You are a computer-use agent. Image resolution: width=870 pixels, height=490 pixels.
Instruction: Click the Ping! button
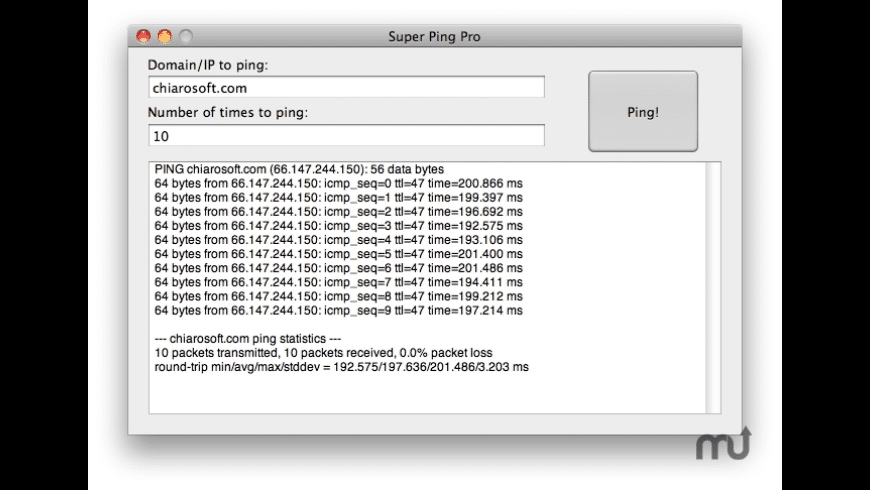coord(642,111)
